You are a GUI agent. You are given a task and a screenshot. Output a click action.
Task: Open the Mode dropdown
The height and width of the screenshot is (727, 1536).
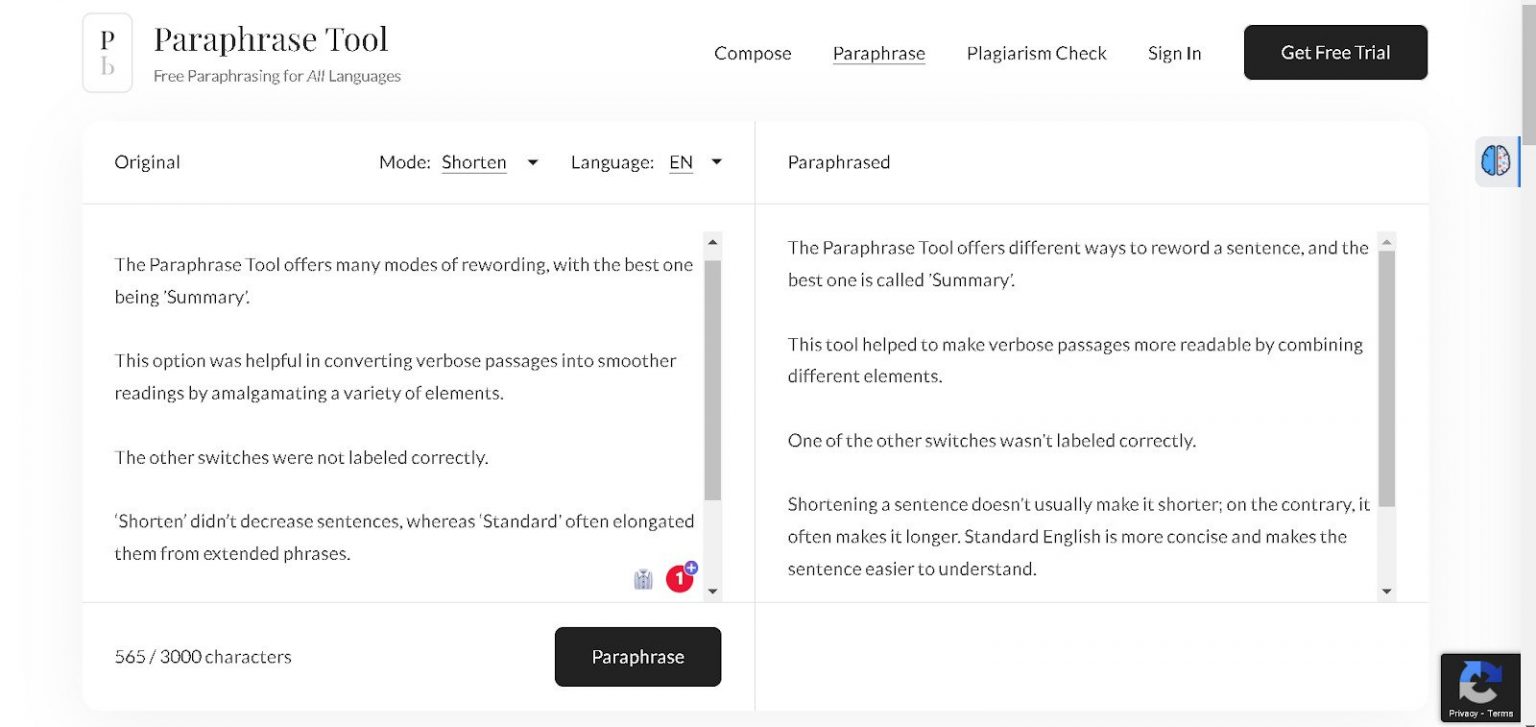pos(533,162)
